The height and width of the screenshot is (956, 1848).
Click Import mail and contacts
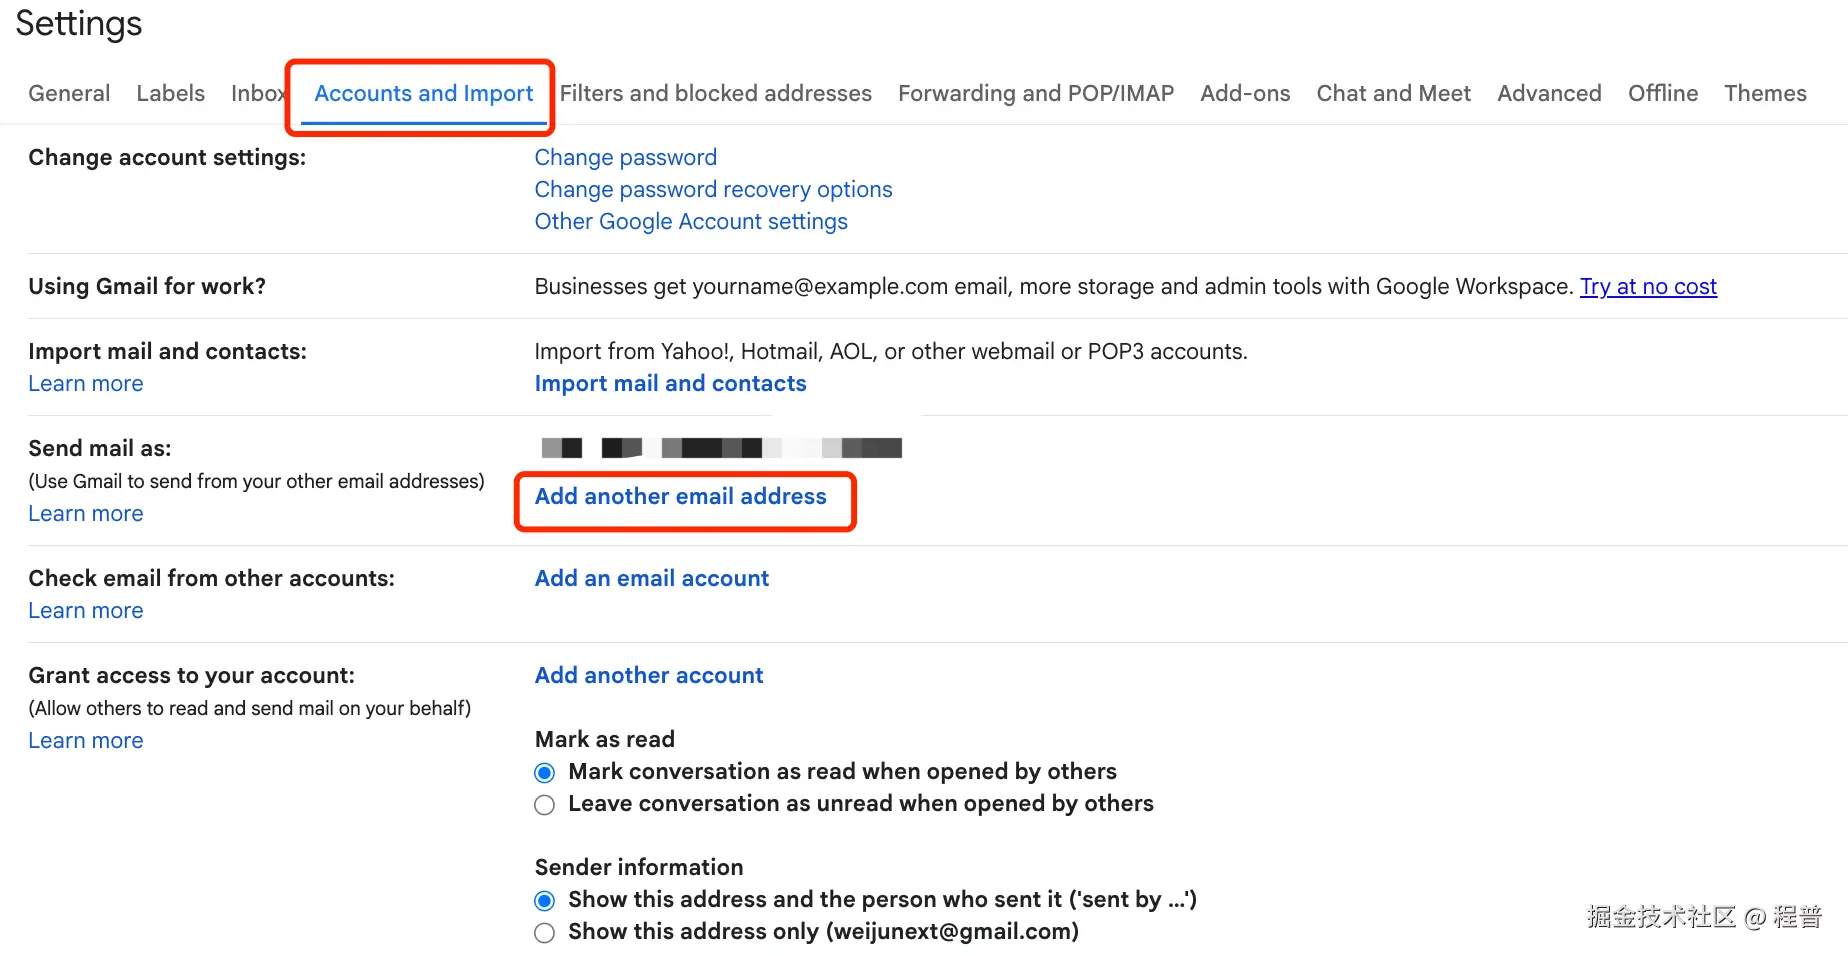click(670, 383)
